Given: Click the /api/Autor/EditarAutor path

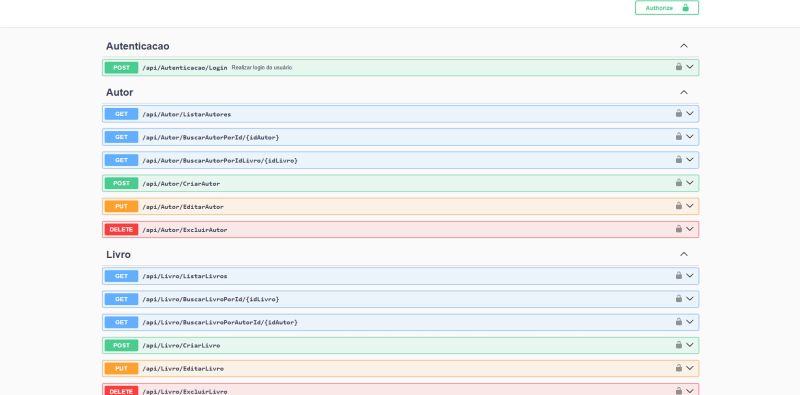Looking at the screenshot, I should [183, 207].
